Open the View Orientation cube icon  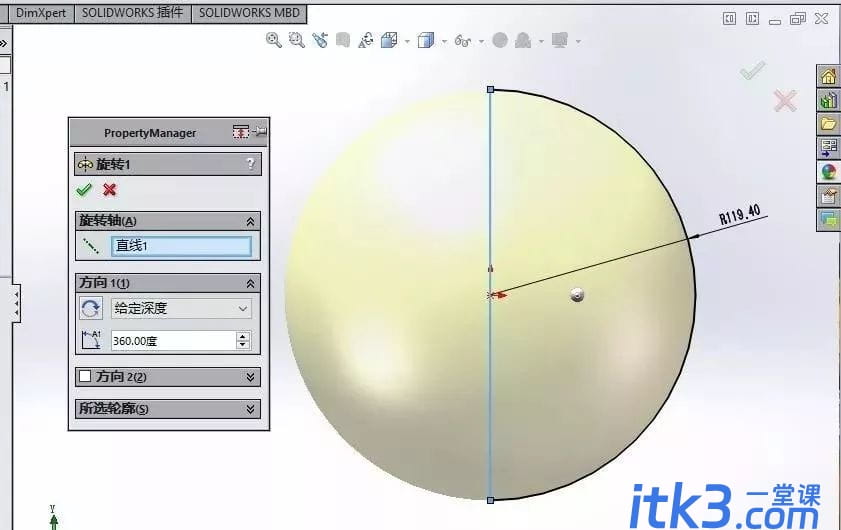pos(389,40)
